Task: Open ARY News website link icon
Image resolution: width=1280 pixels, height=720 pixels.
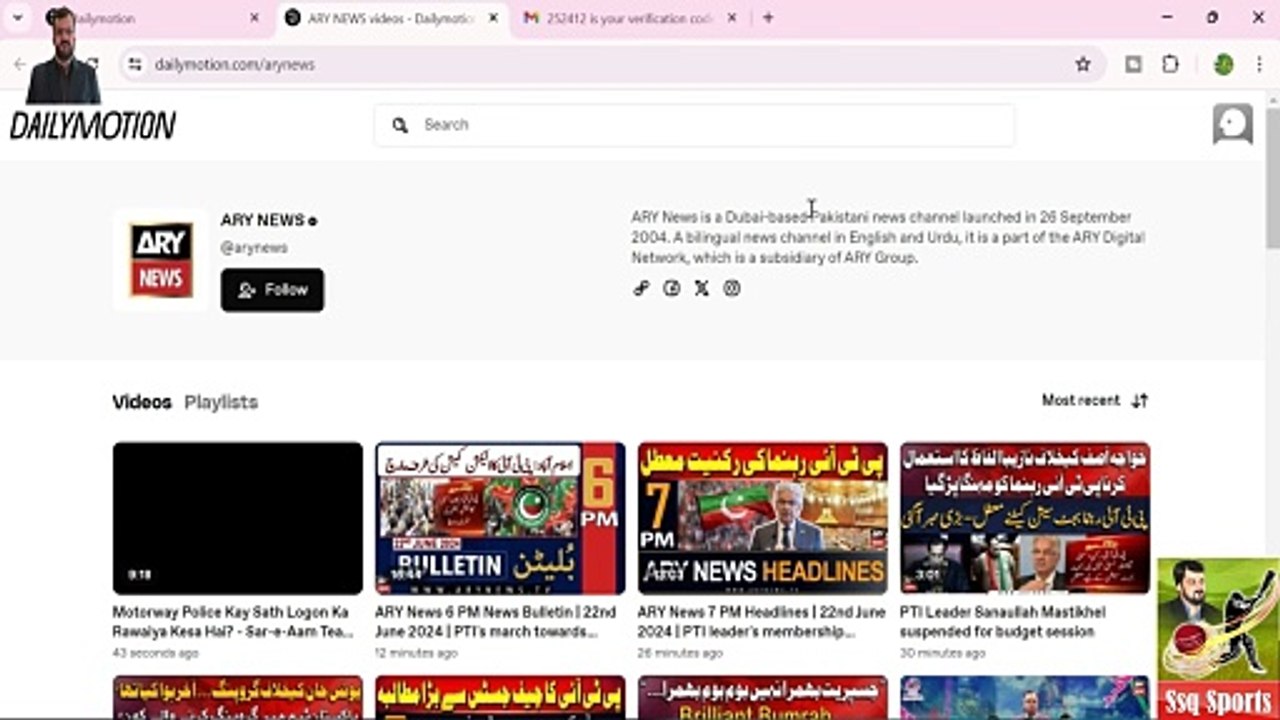Action: pos(642,288)
